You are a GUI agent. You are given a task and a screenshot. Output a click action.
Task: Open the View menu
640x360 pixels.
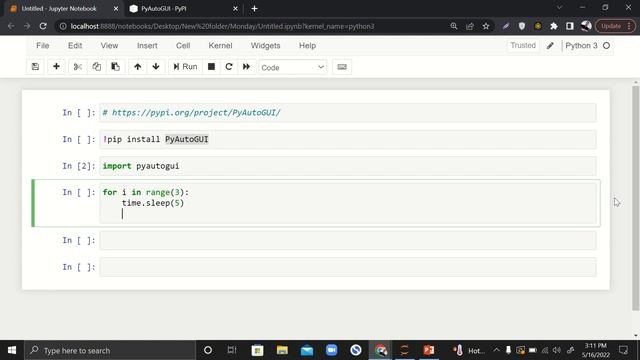click(109, 46)
